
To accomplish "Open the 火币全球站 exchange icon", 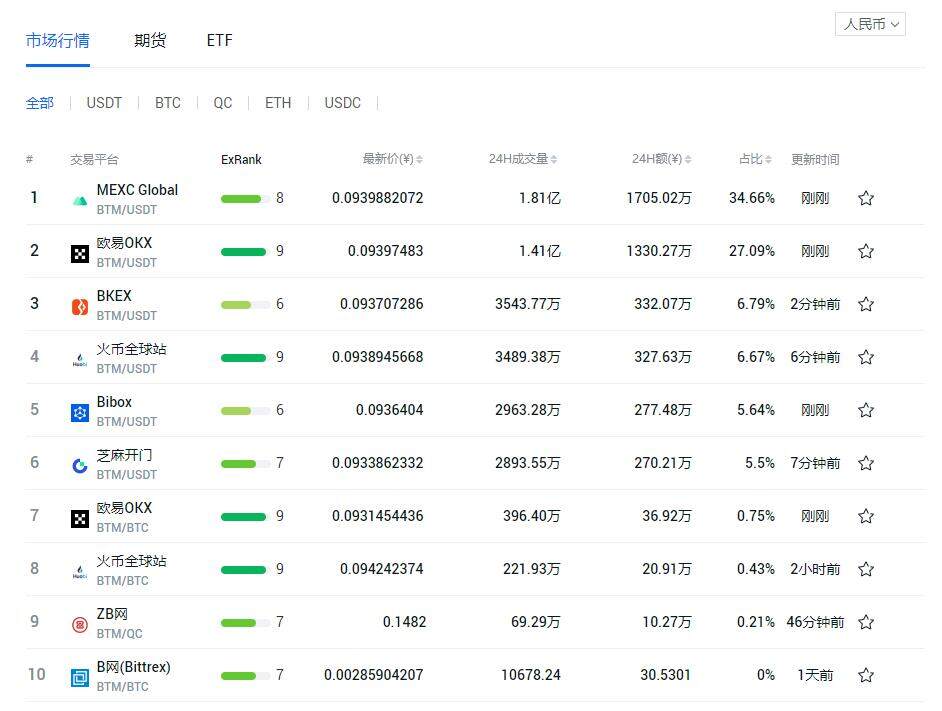I will tap(79, 357).
